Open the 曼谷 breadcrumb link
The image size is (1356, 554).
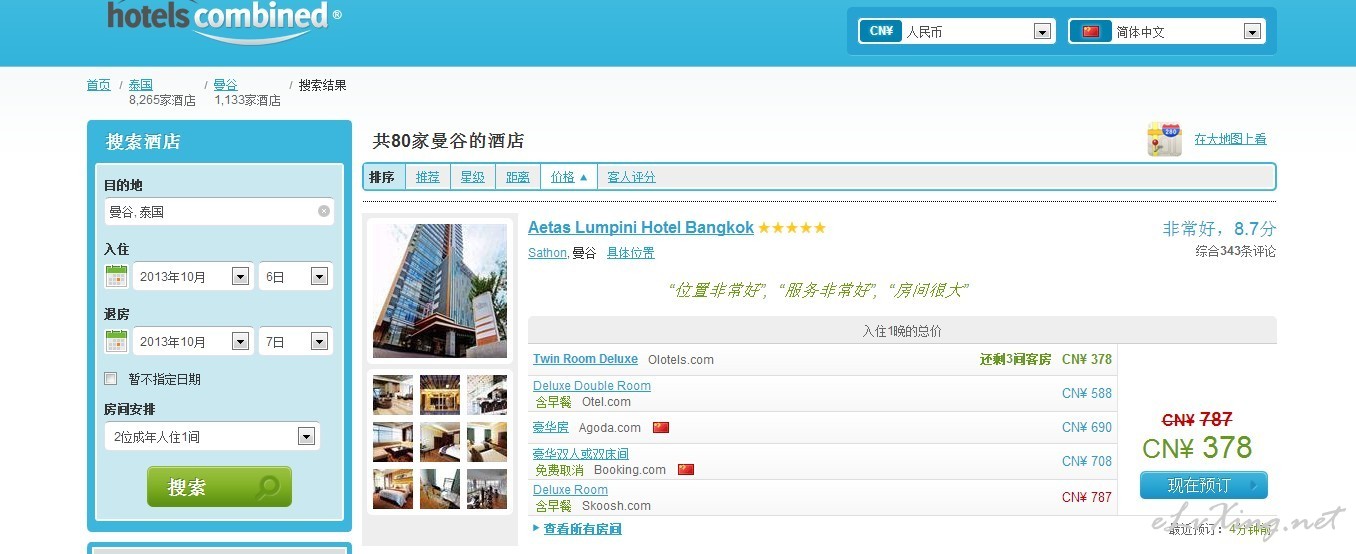[225, 85]
